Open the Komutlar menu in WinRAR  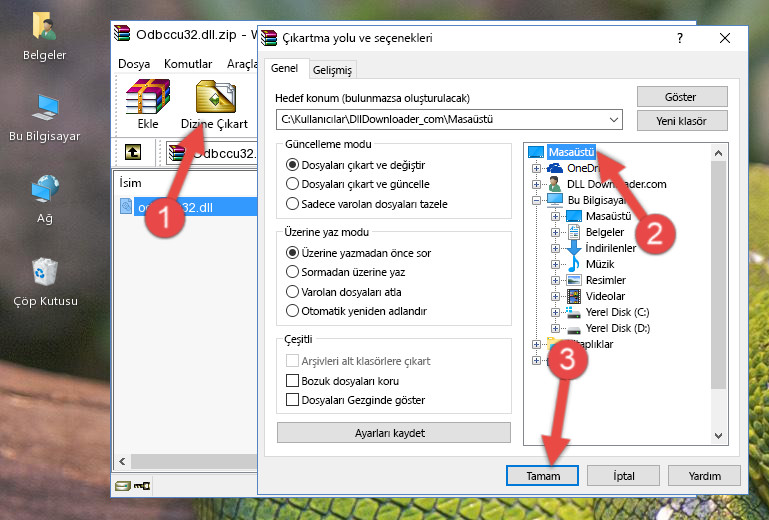(188, 64)
